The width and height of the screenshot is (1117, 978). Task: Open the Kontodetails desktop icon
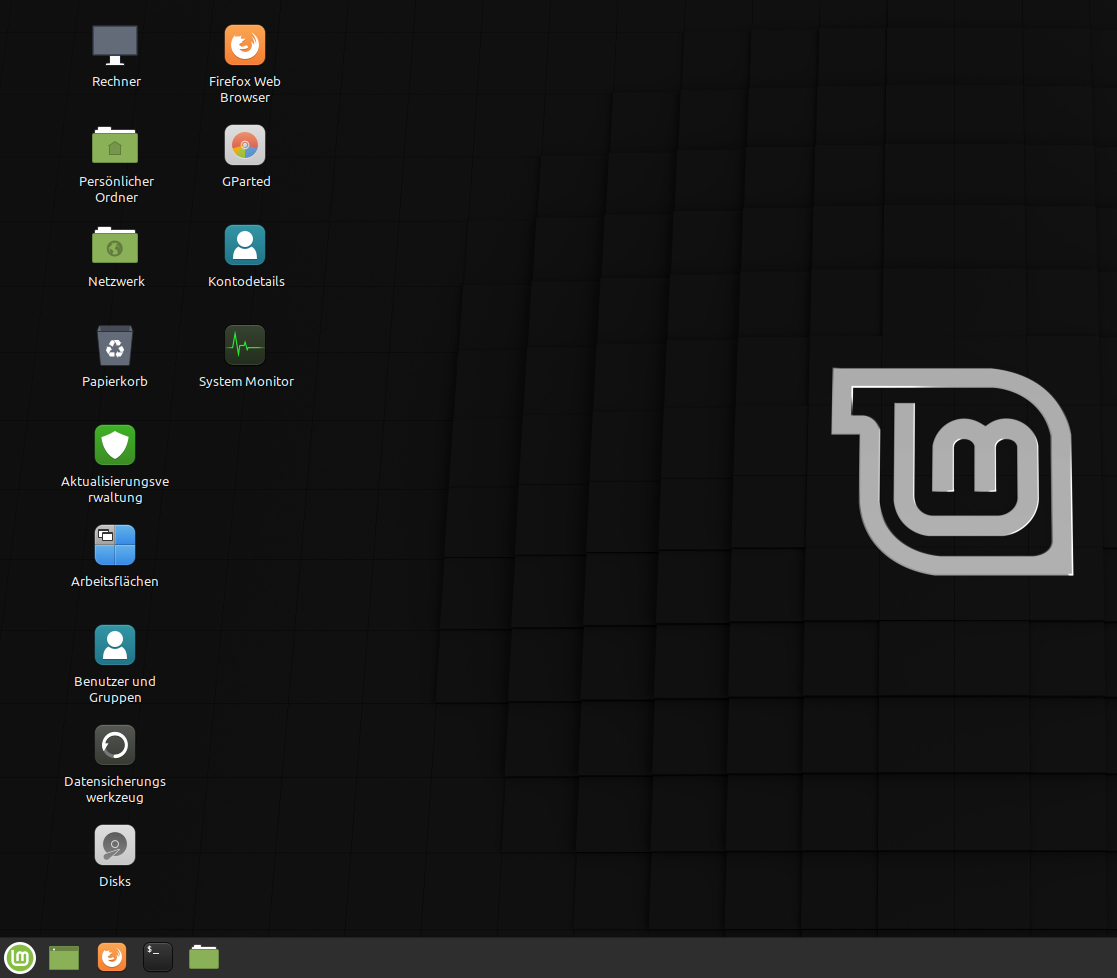pyautogui.click(x=244, y=245)
